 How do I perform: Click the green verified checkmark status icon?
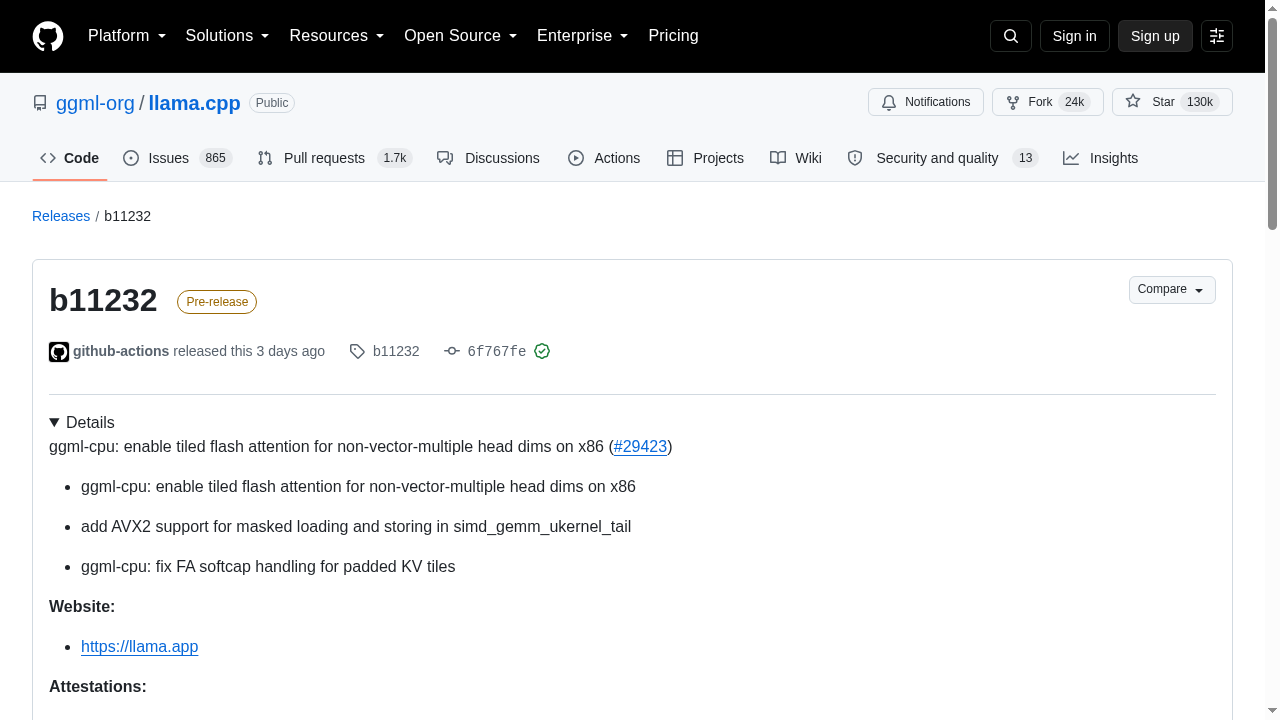pos(542,351)
